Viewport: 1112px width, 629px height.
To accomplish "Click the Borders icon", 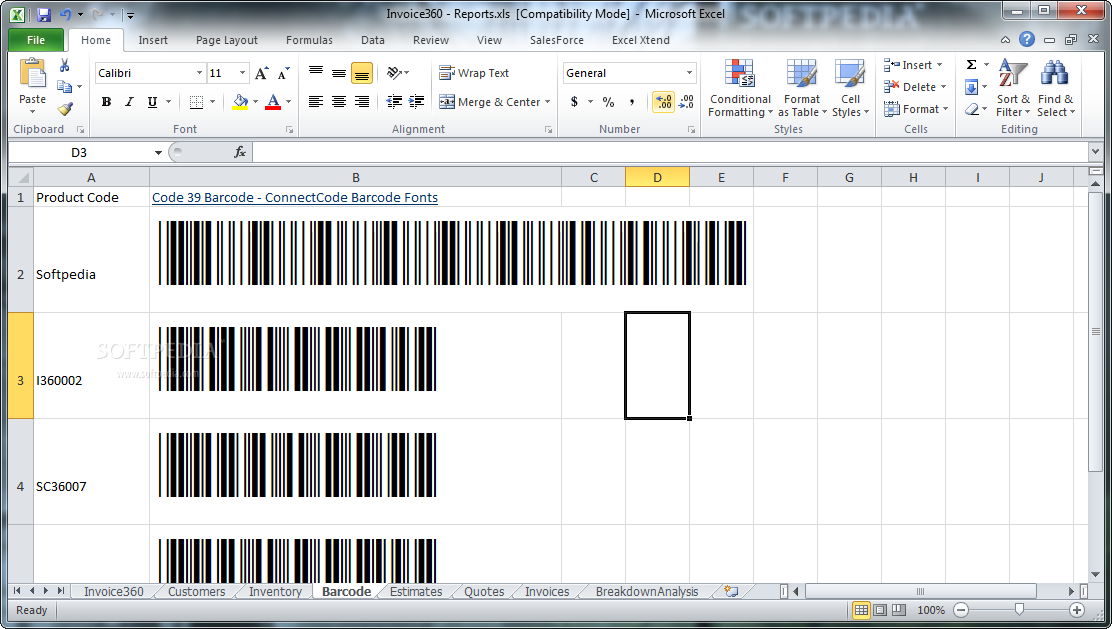I will pyautogui.click(x=196, y=102).
